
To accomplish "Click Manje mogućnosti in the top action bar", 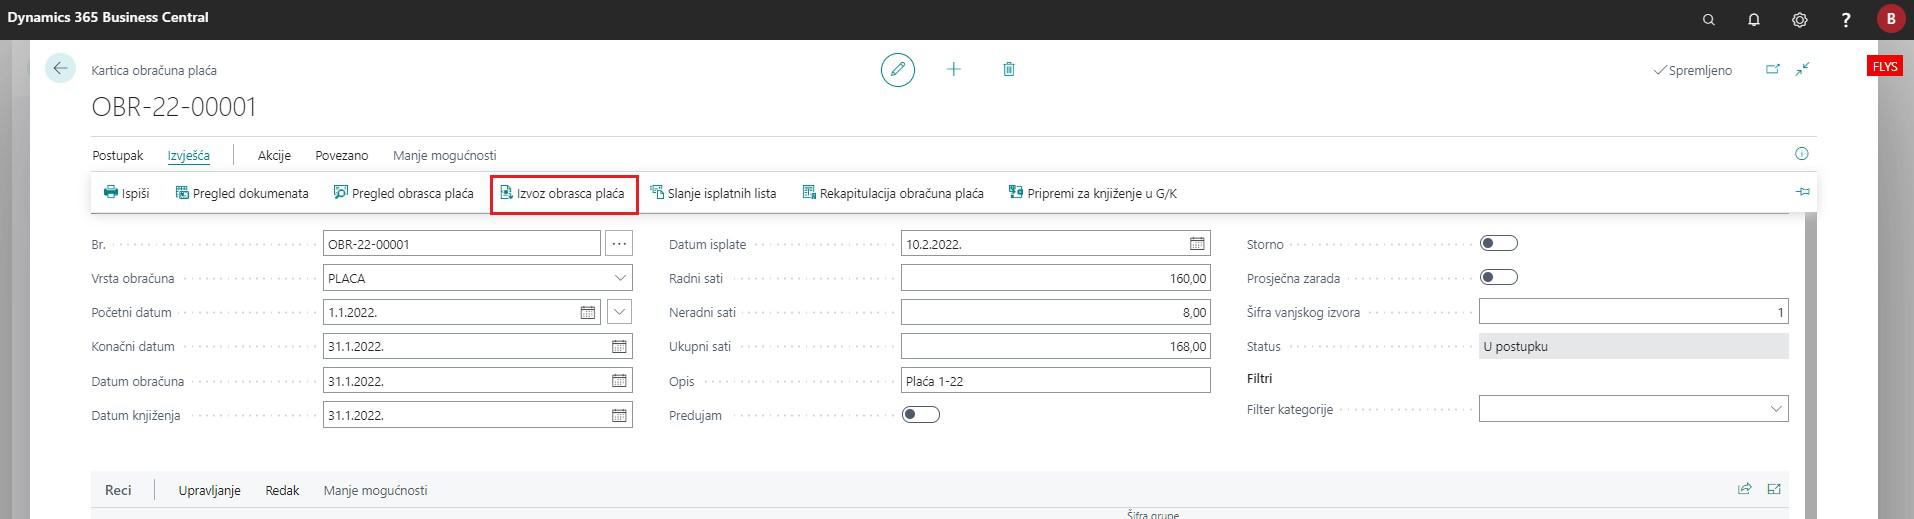I will click(x=445, y=155).
